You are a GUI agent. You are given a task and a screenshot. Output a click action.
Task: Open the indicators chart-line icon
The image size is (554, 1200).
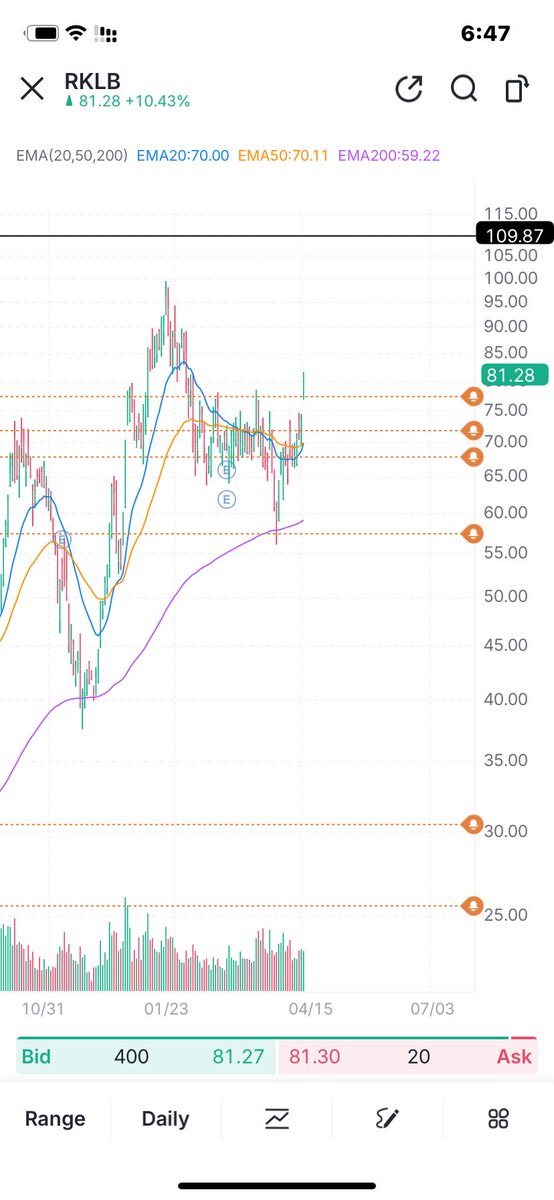[x=277, y=1119]
